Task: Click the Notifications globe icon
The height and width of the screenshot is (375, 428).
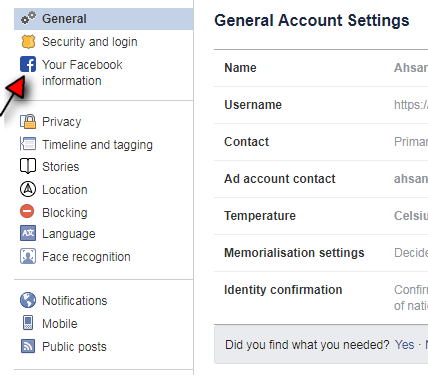Action: pos(28,300)
